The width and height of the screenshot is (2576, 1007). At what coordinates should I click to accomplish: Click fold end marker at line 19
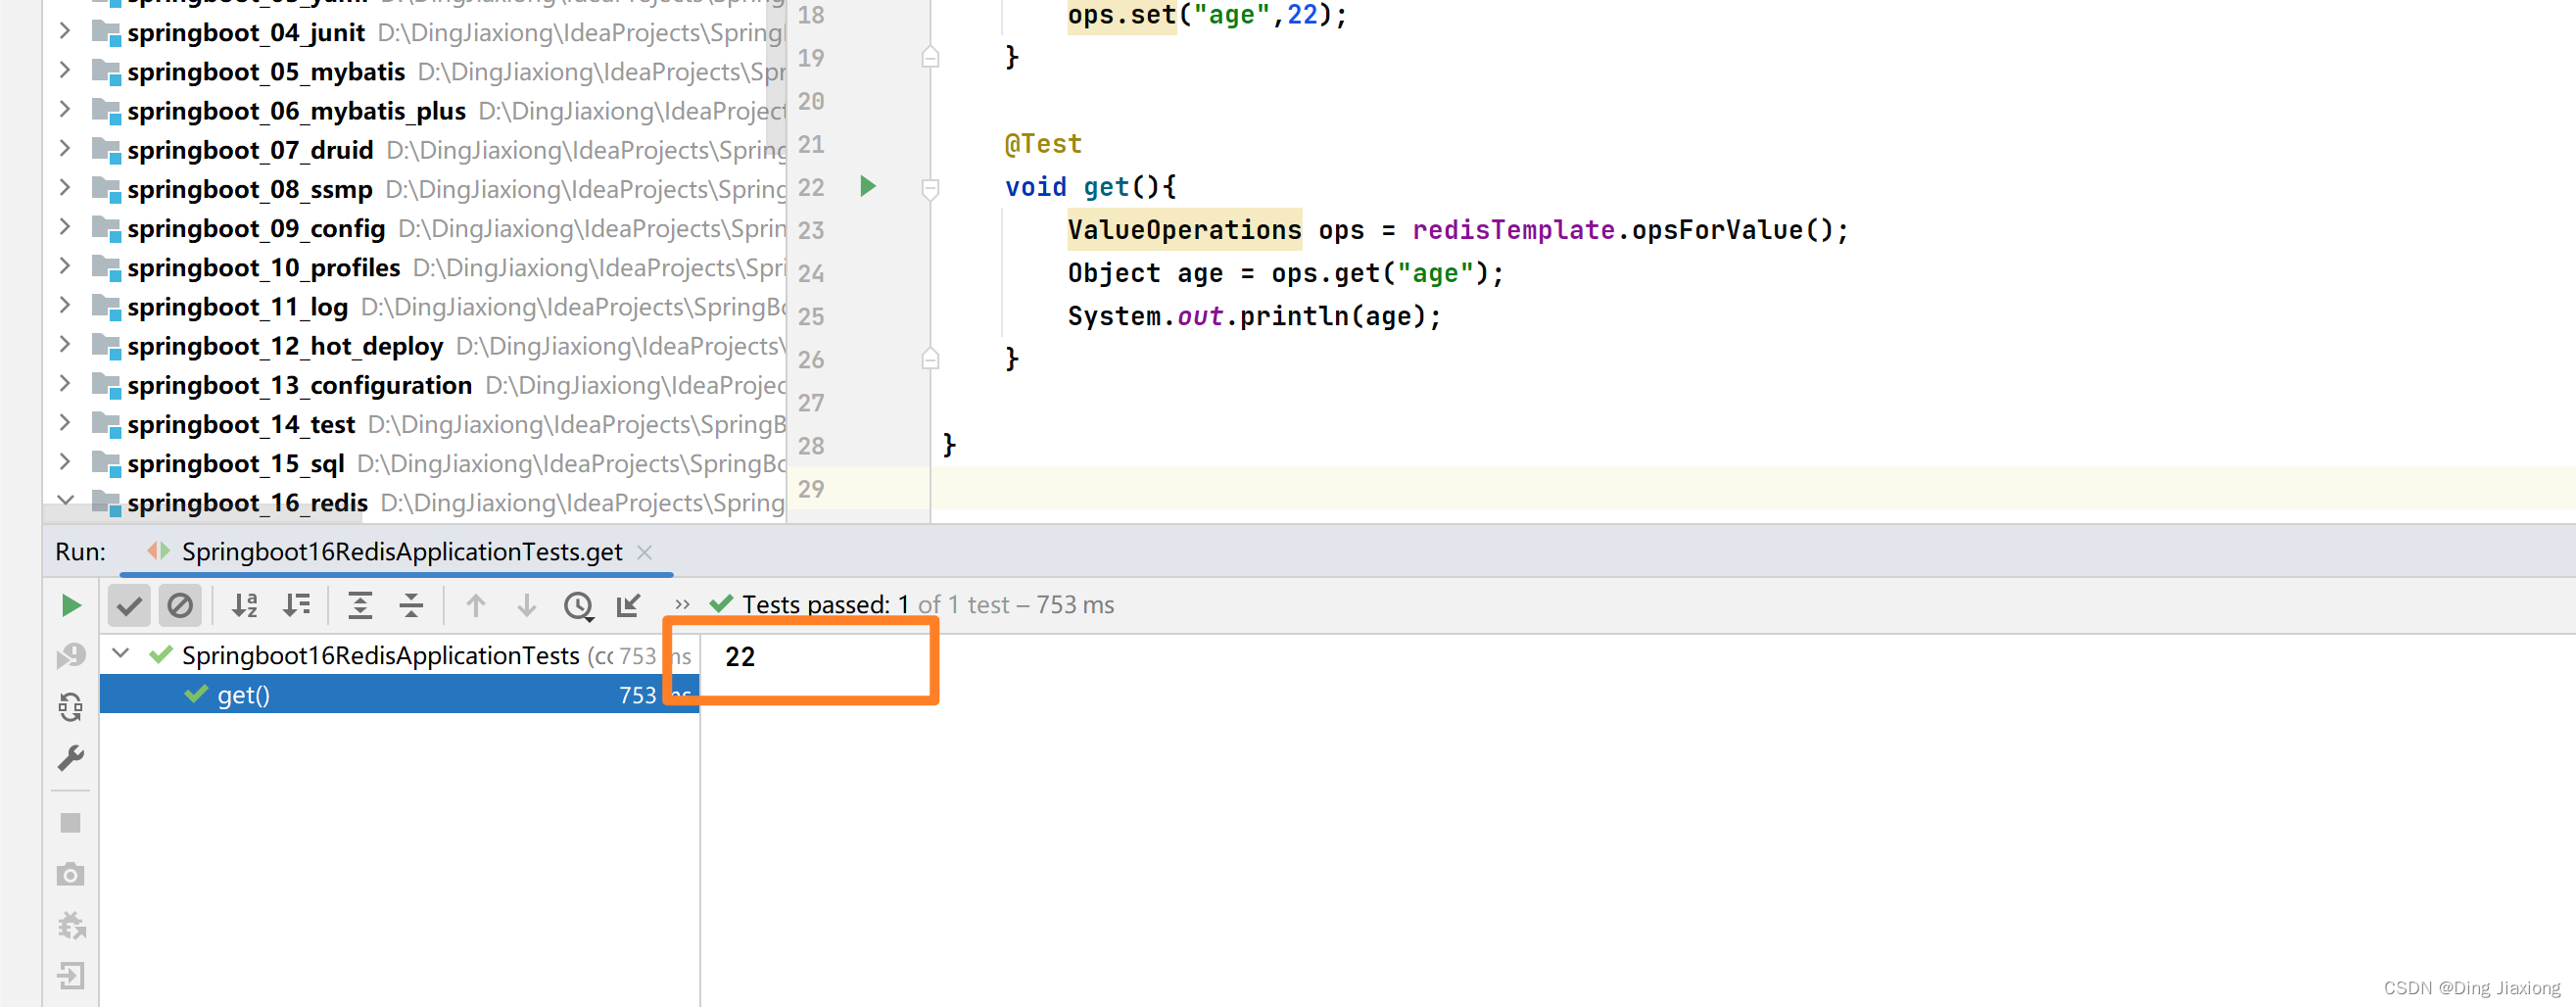(930, 57)
